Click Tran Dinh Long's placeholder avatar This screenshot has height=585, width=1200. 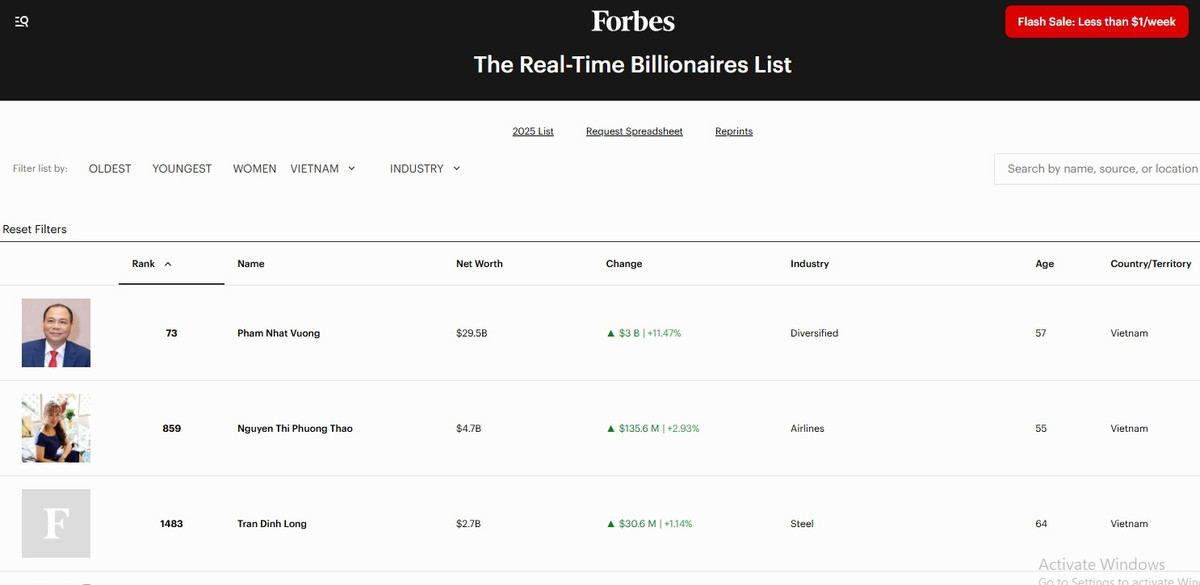(x=56, y=523)
